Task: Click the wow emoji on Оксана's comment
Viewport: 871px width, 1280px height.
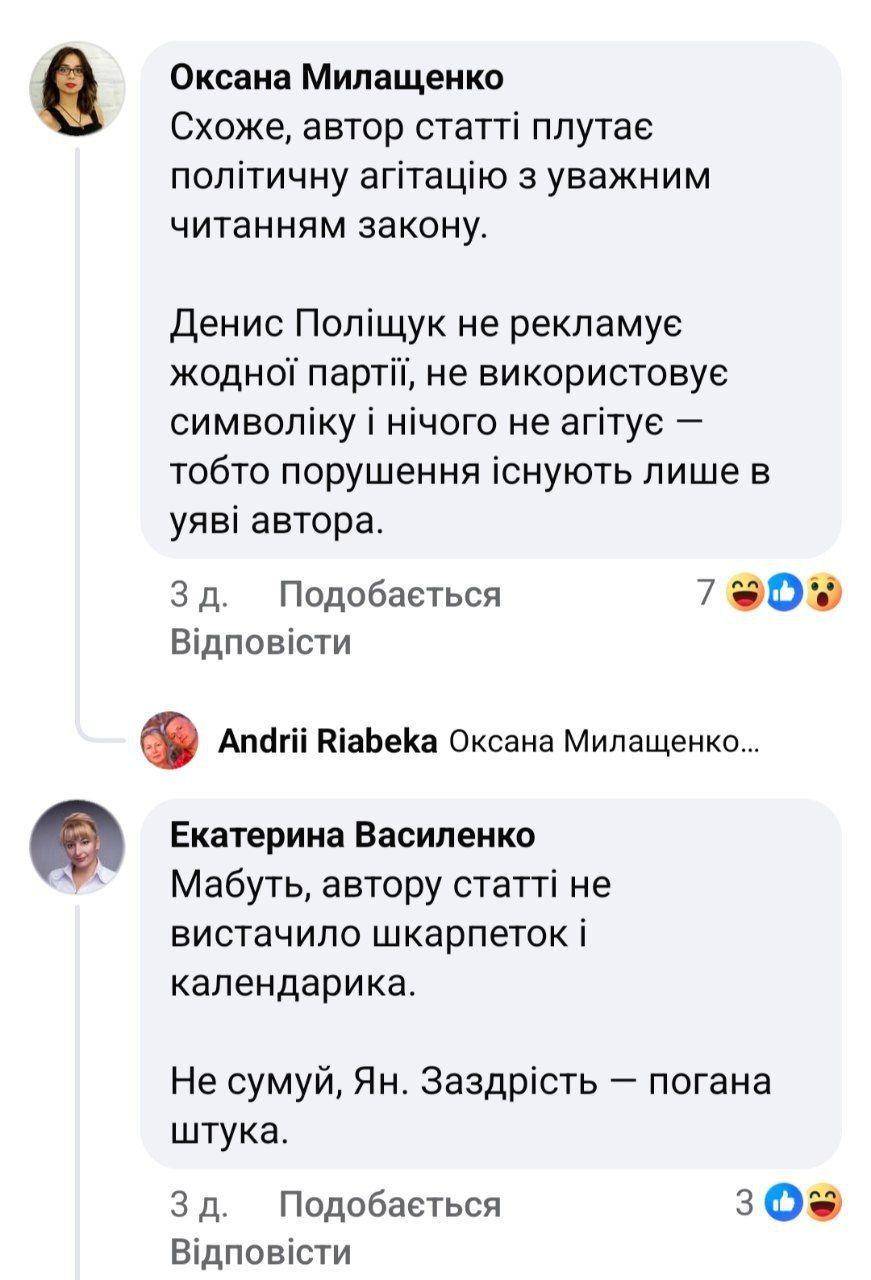Action: (x=823, y=595)
